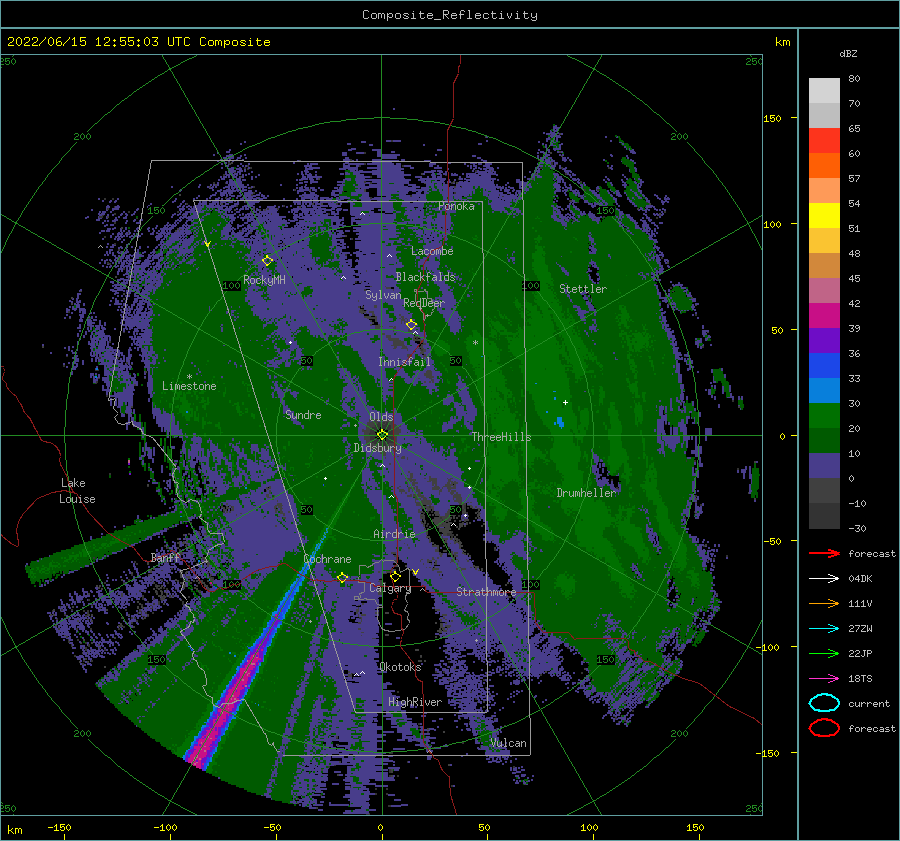Click the Cochrane town label
Image resolution: width=900 pixels, height=841 pixels.
327,559
